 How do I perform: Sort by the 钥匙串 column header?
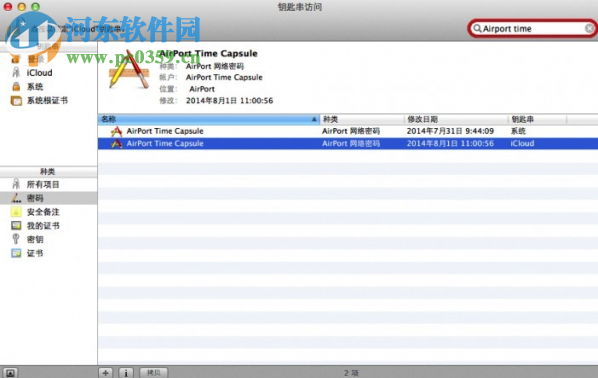pyautogui.click(x=537, y=119)
